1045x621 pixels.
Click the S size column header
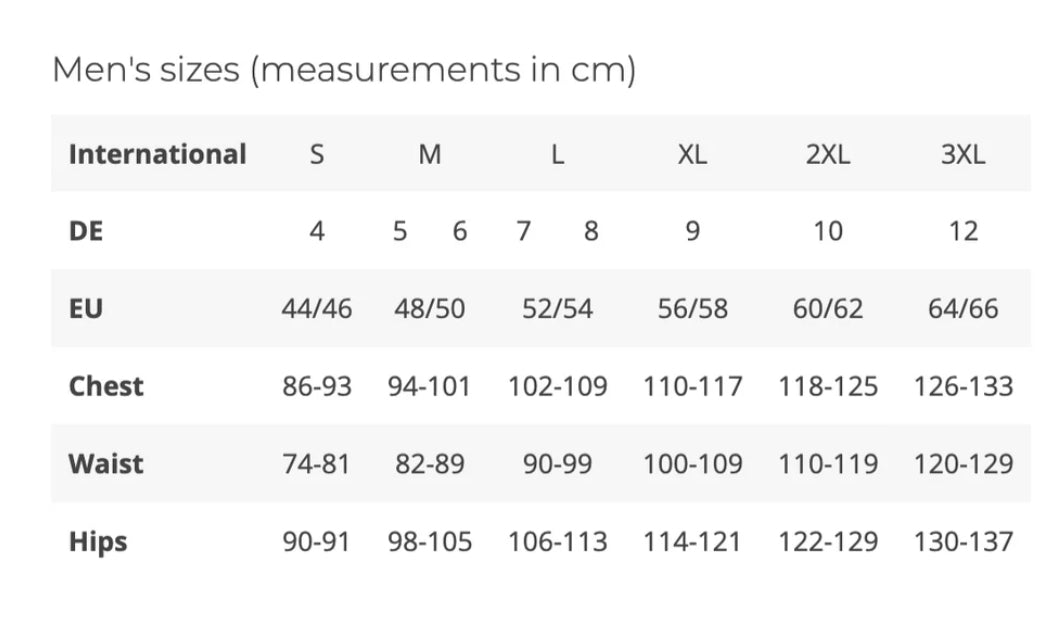point(317,154)
